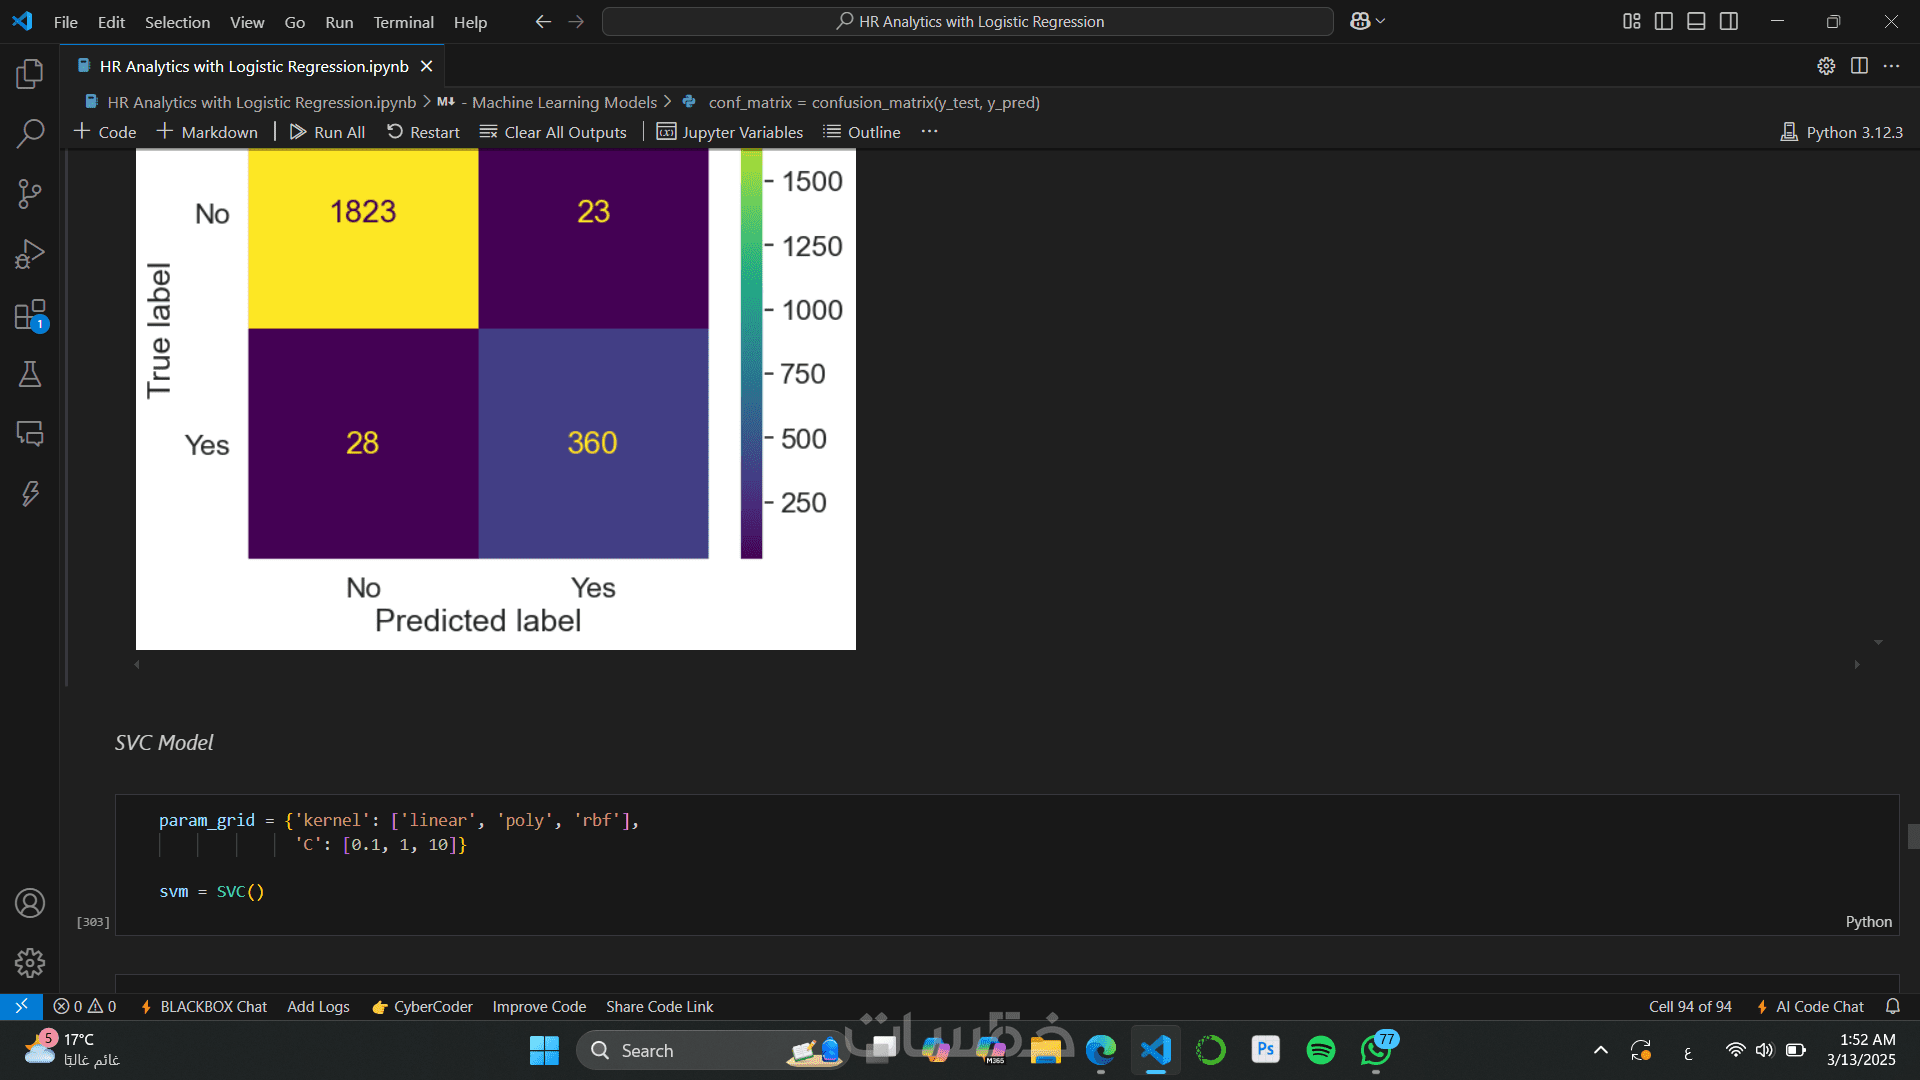Expand the notebook toolbar more actions ellipsis
The height and width of the screenshot is (1080, 1920).
[x=929, y=132]
